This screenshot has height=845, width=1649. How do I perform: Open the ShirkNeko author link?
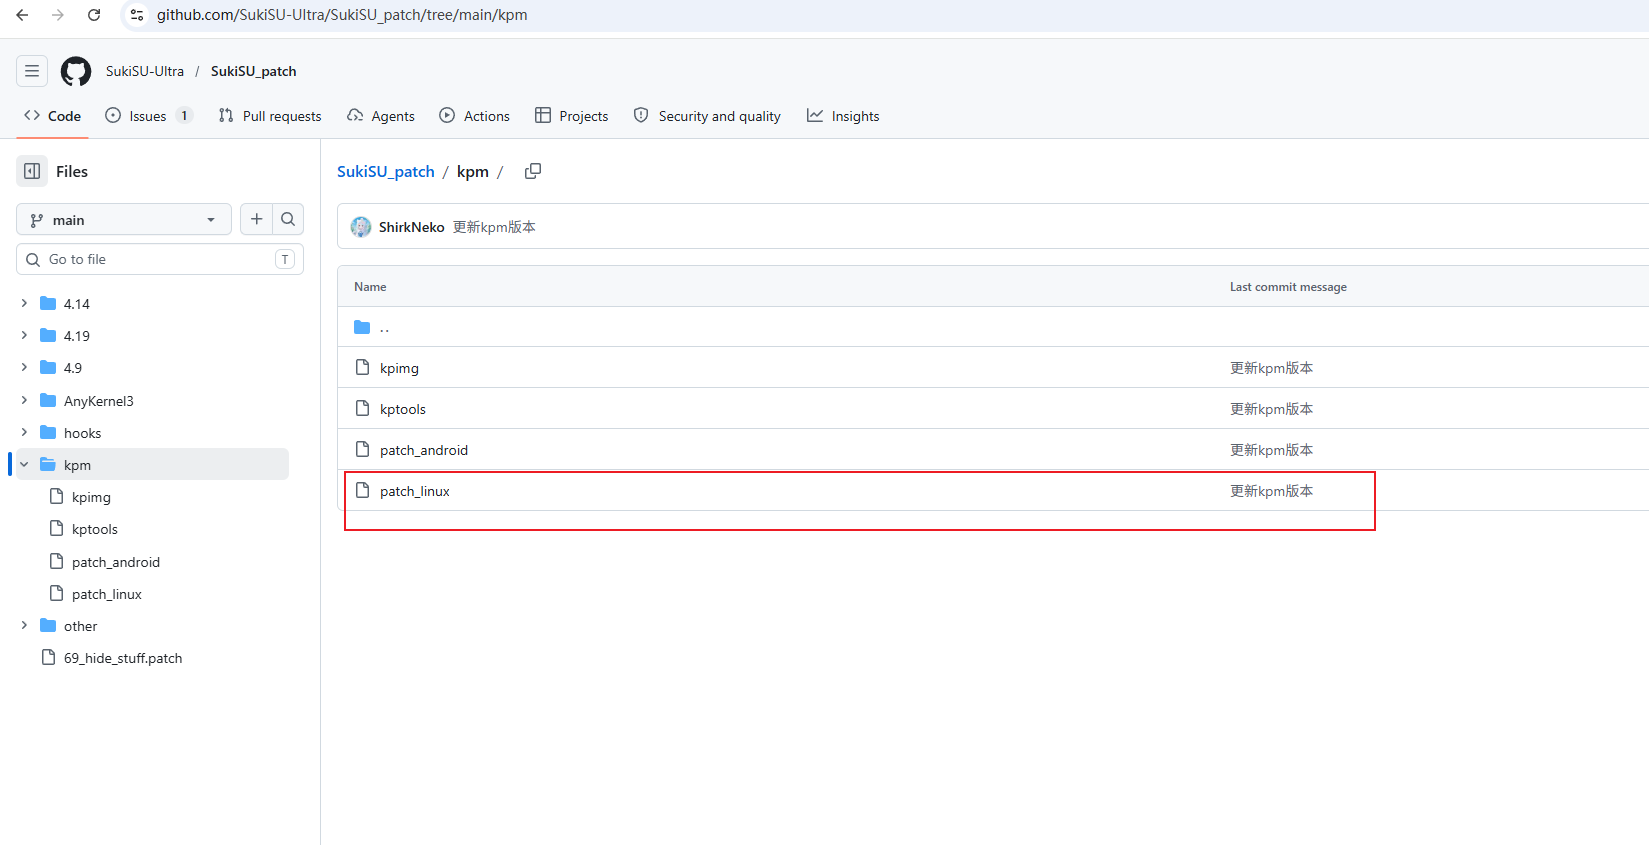[x=412, y=227]
